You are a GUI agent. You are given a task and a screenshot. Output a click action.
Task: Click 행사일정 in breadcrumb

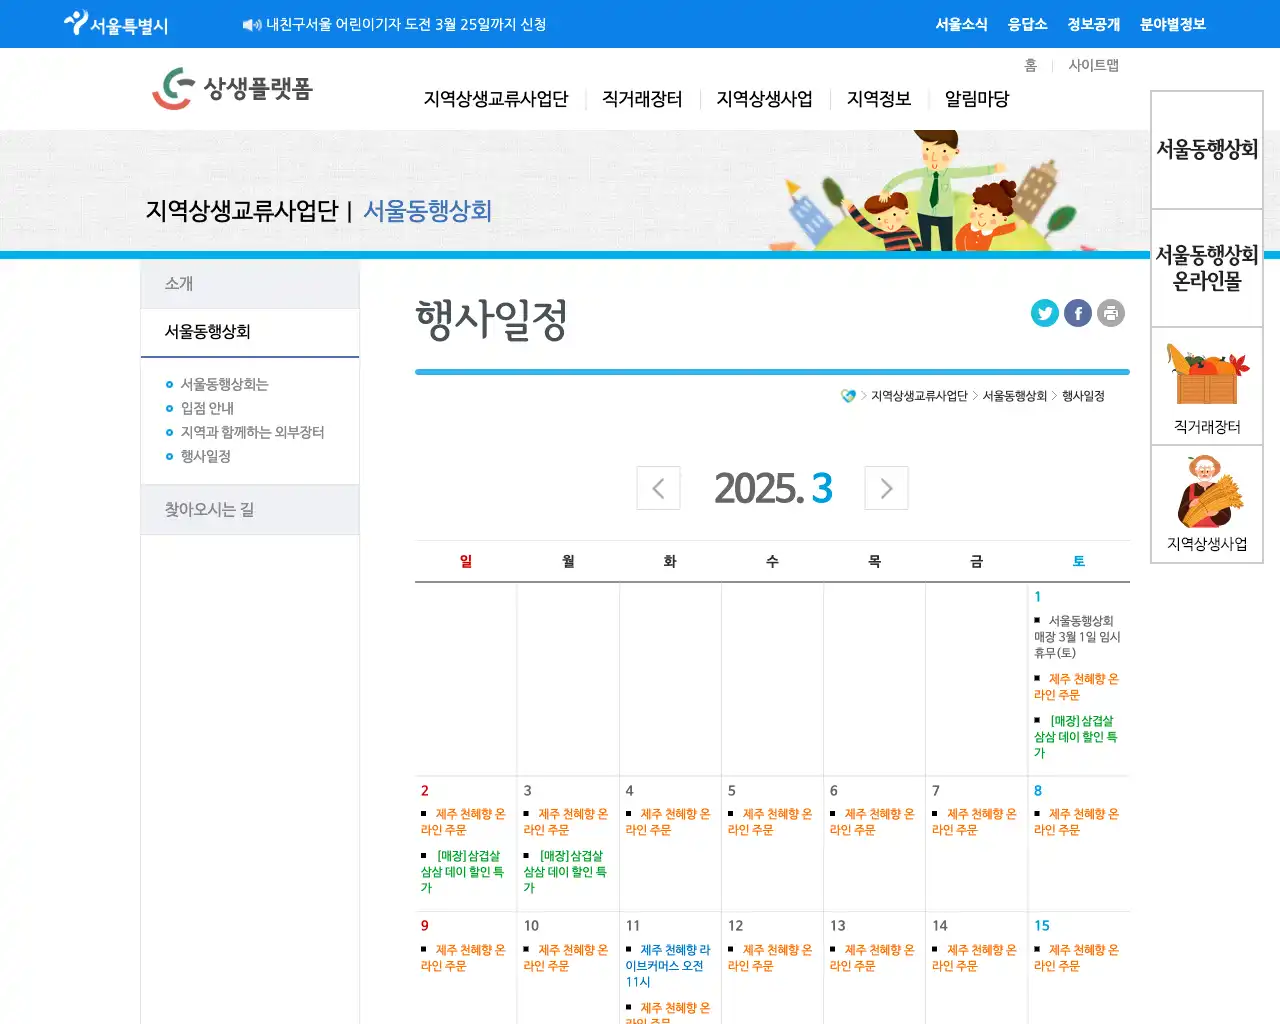pyautogui.click(x=1083, y=396)
